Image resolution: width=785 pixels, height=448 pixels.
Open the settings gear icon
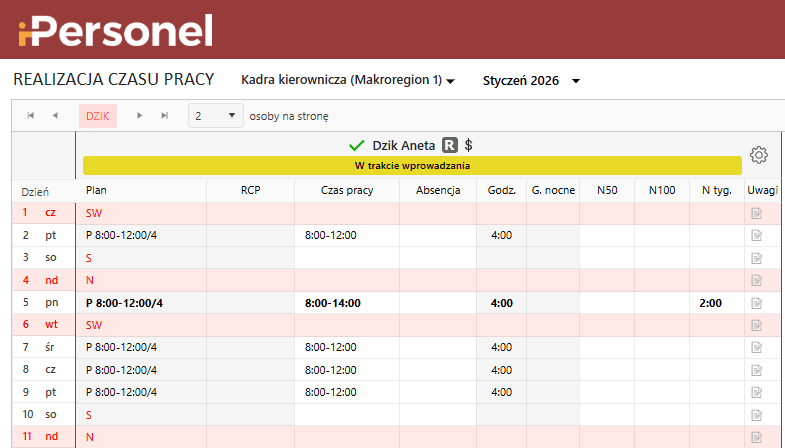click(x=758, y=155)
